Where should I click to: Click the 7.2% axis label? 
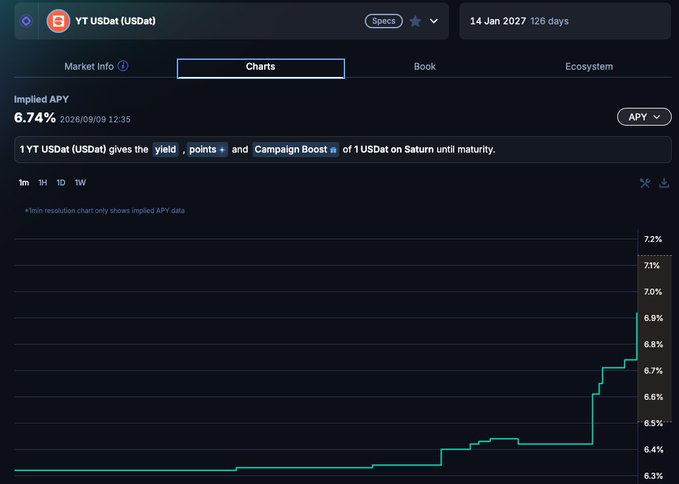pyautogui.click(x=653, y=239)
